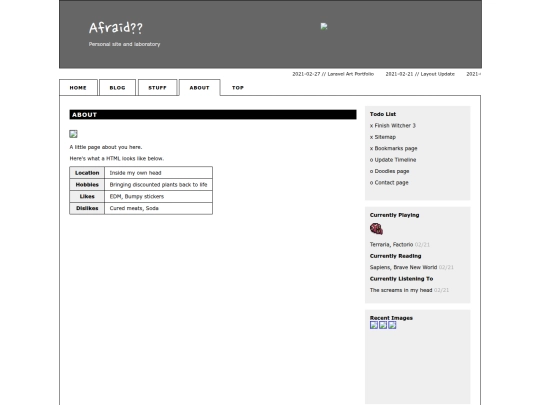
Task: Click 'Bookmarks page' todo item
Action: [x=393, y=148]
